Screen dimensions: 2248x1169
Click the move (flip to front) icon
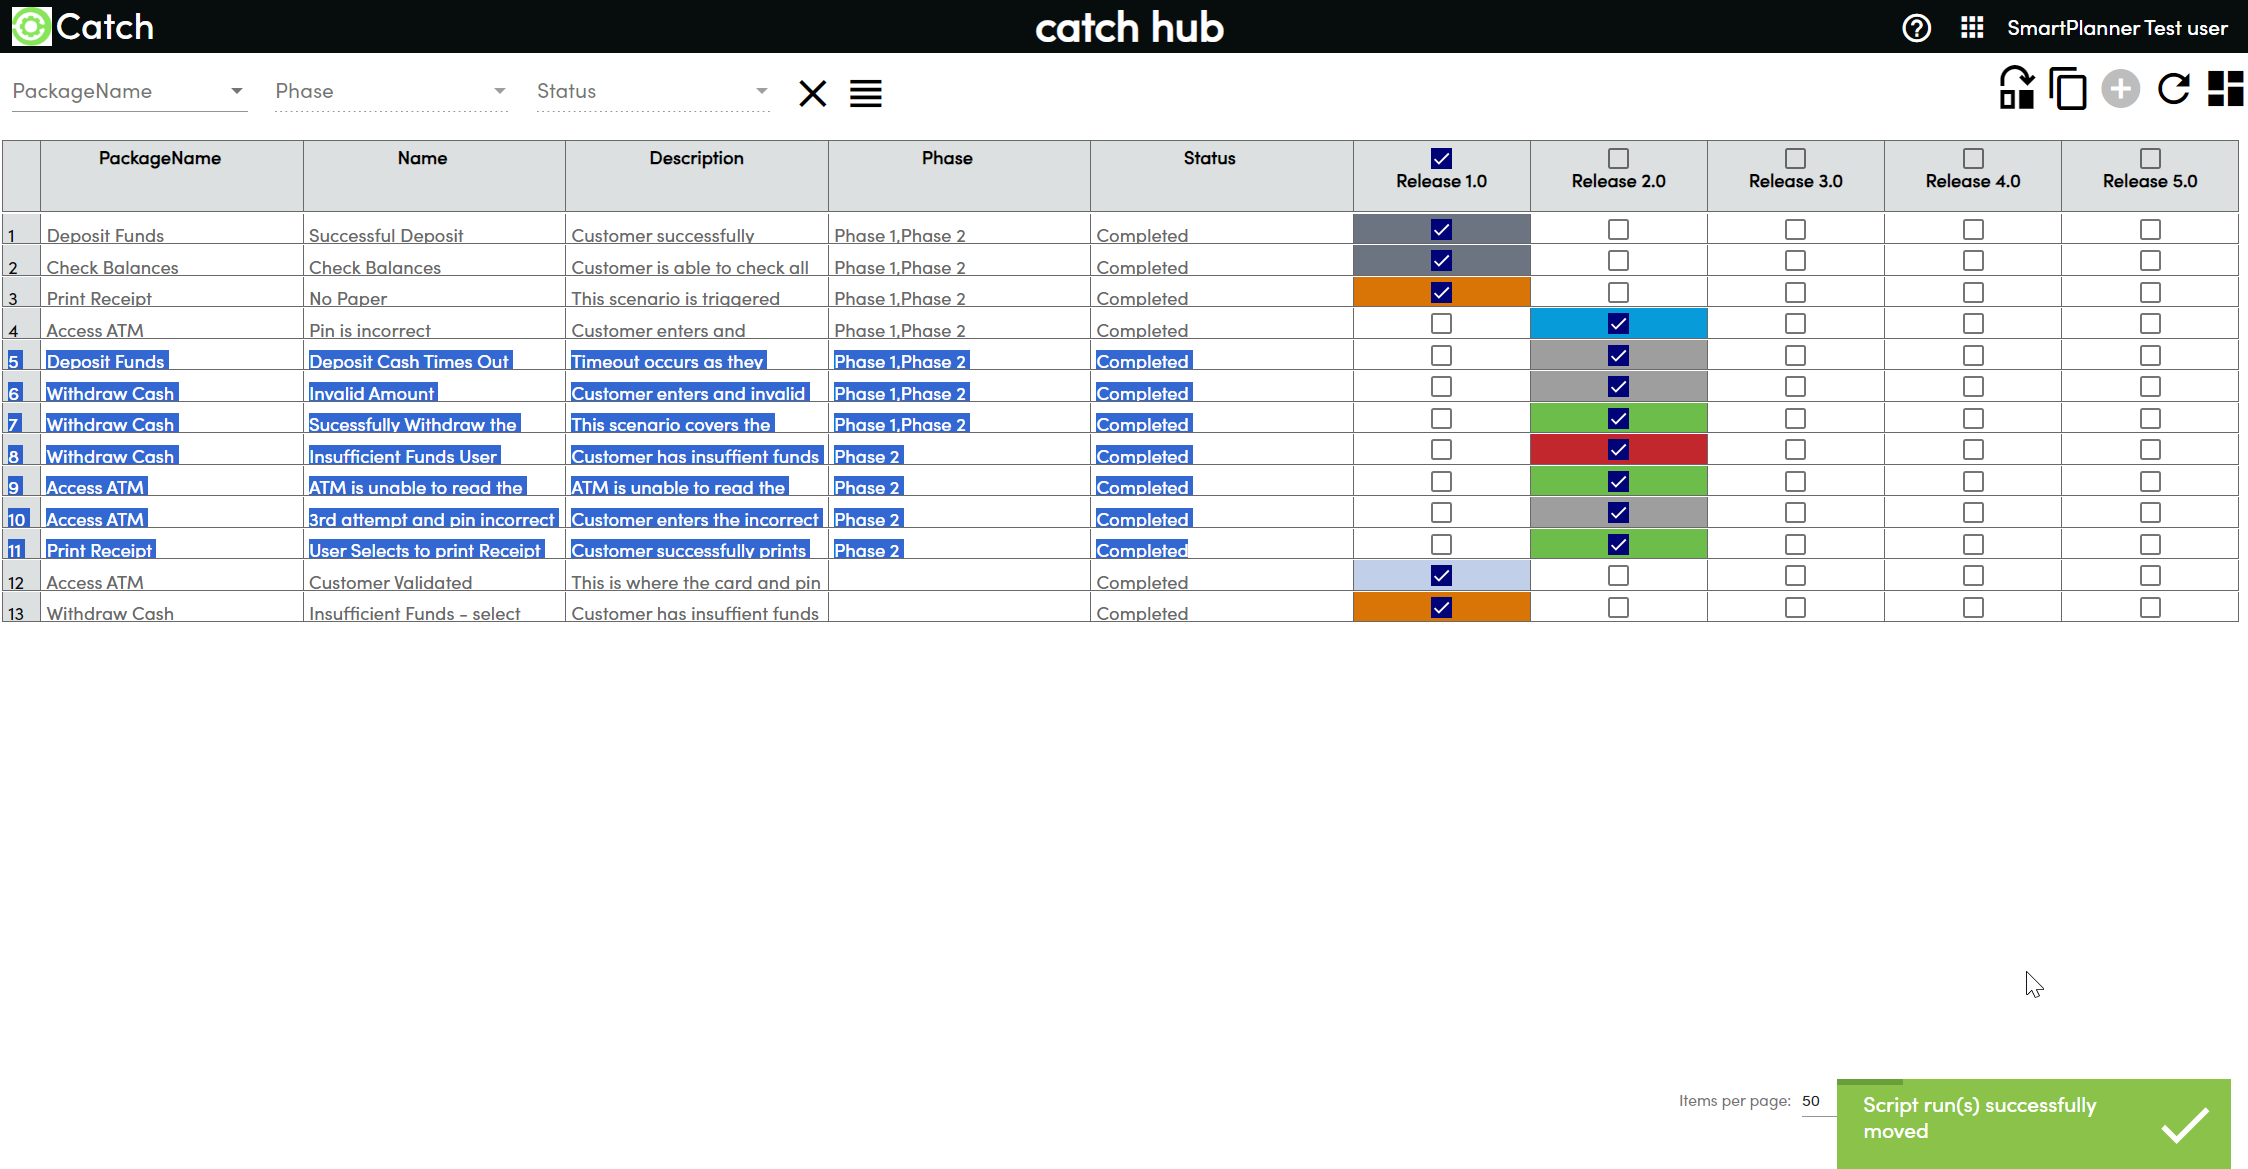pyautogui.click(x=2016, y=89)
